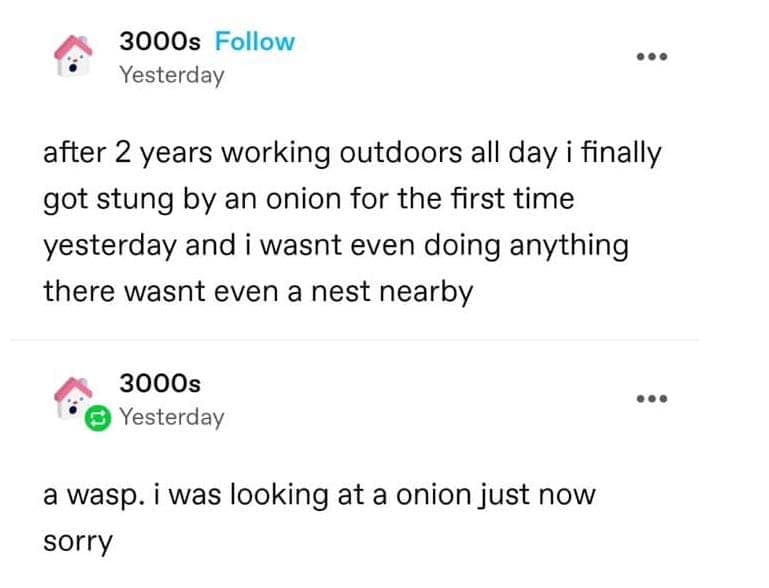Click the line starting "got stung by an onion"
This screenshot has width=769, height=588.
pos(308,199)
